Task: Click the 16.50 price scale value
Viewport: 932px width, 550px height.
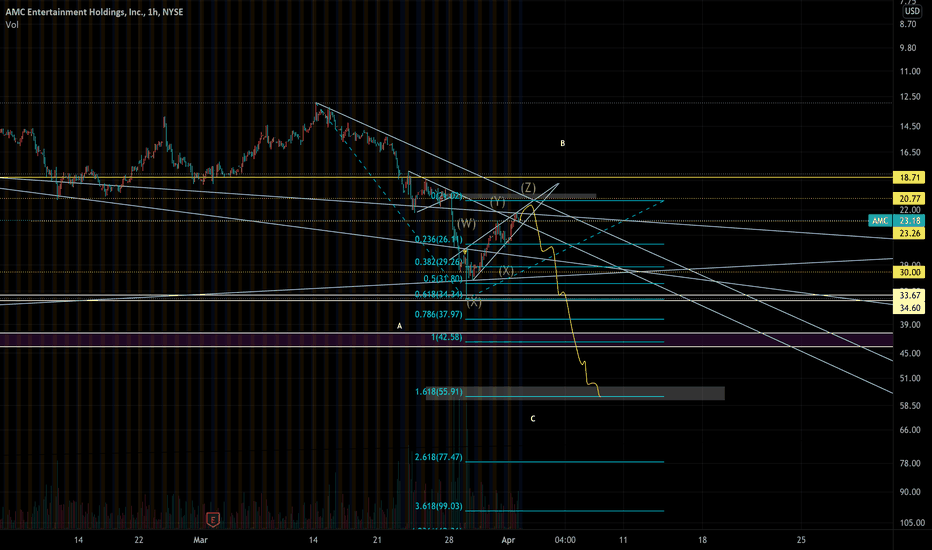Action: coord(910,152)
